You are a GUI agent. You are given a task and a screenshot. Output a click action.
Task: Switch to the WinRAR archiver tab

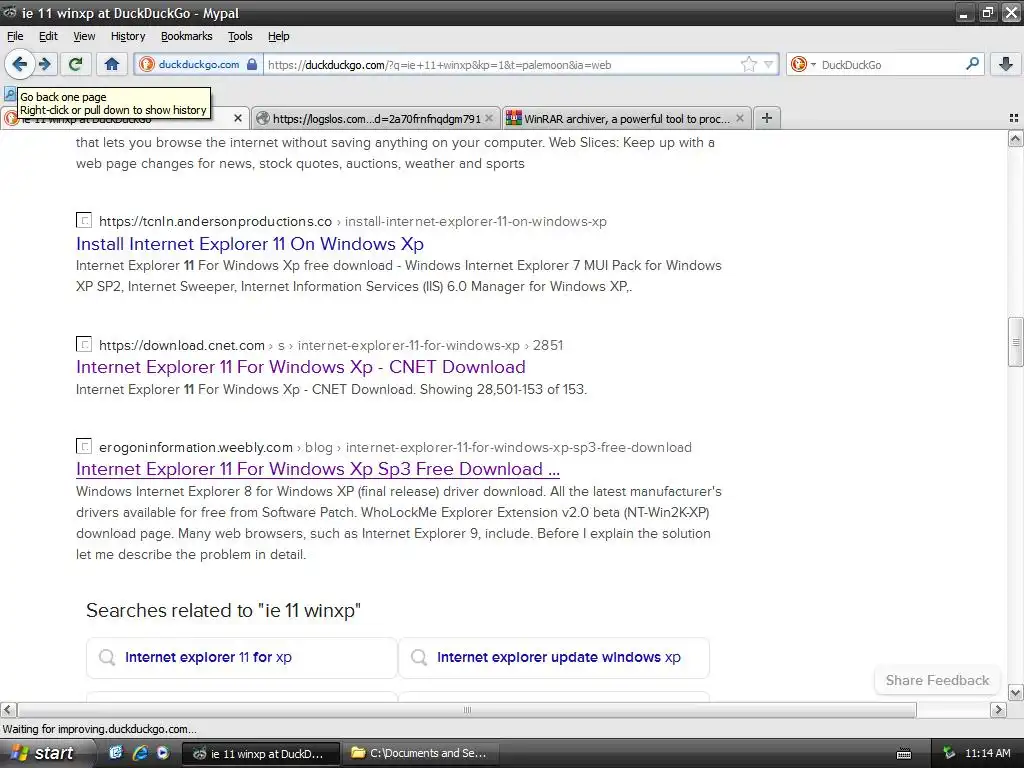pyautogui.click(x=626, y=118)
